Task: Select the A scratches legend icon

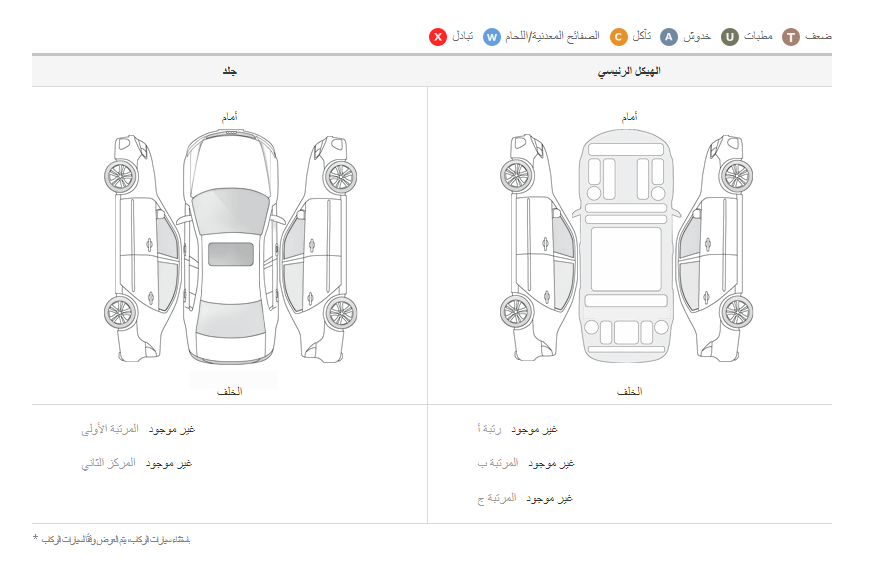Action: point(669,37)
